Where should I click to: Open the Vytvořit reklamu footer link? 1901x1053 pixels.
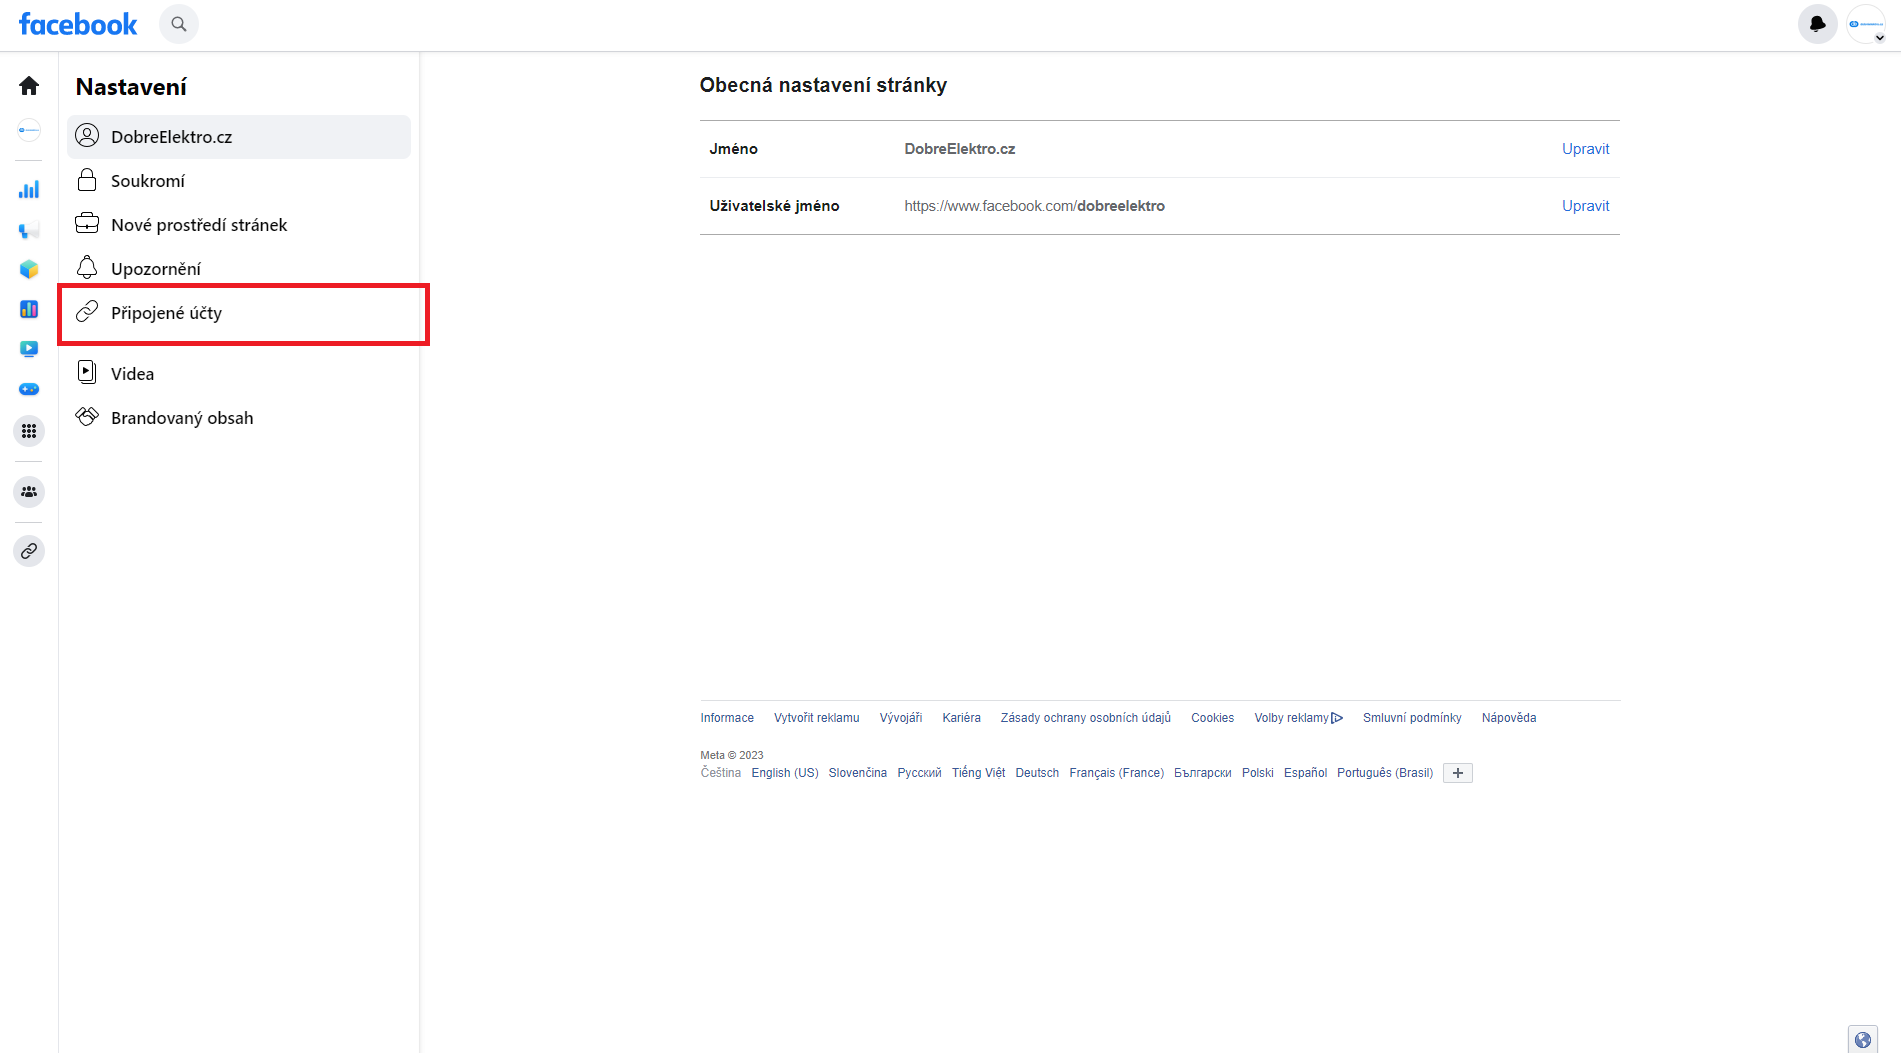(x=816, y=718)
